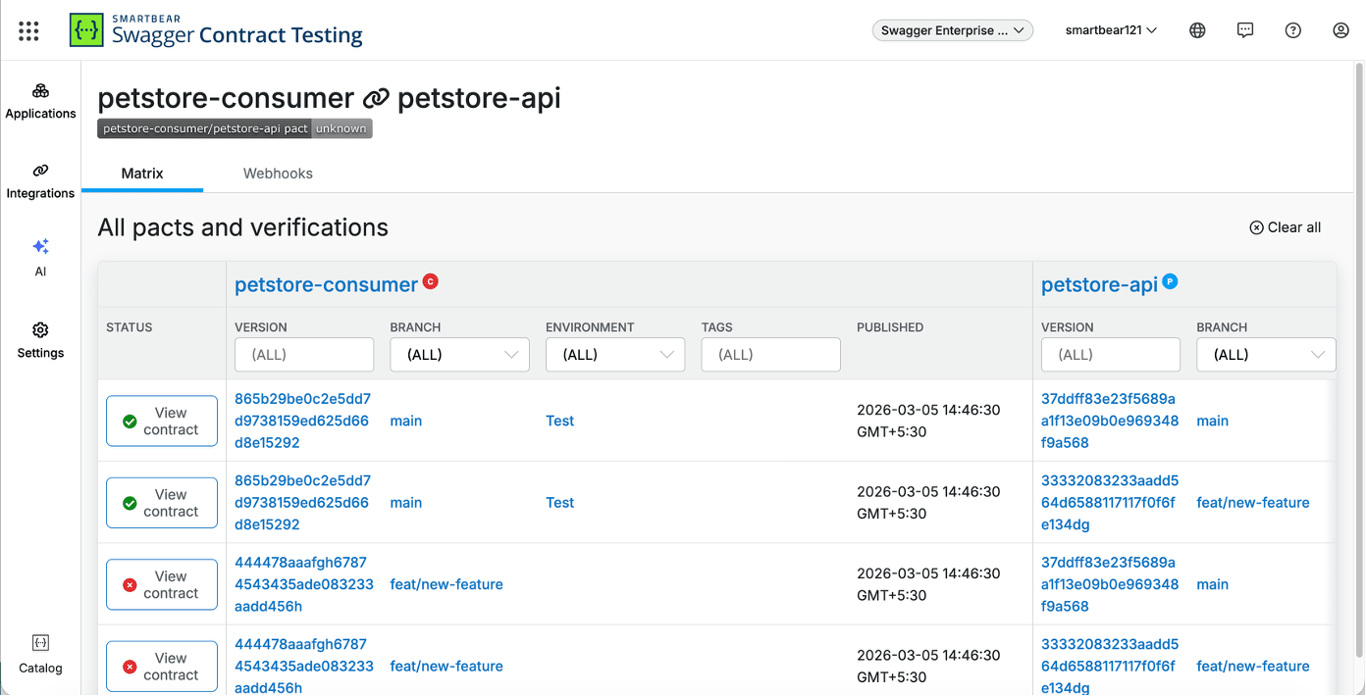1366x696 pixels.
Task: Open consumer version 444478aa in third row
Action: pos(304,585)
